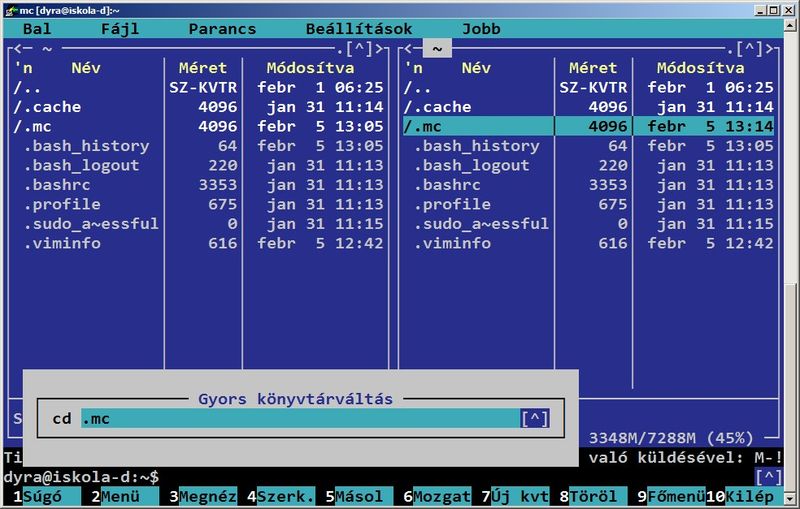
Task: Select .bashrc in left panel
Action: (x=199, y=184)
